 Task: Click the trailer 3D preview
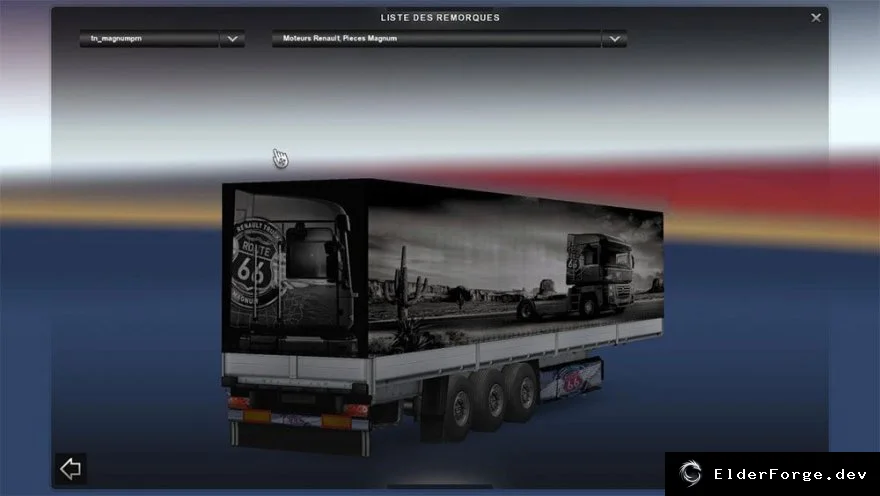[442, 317]
